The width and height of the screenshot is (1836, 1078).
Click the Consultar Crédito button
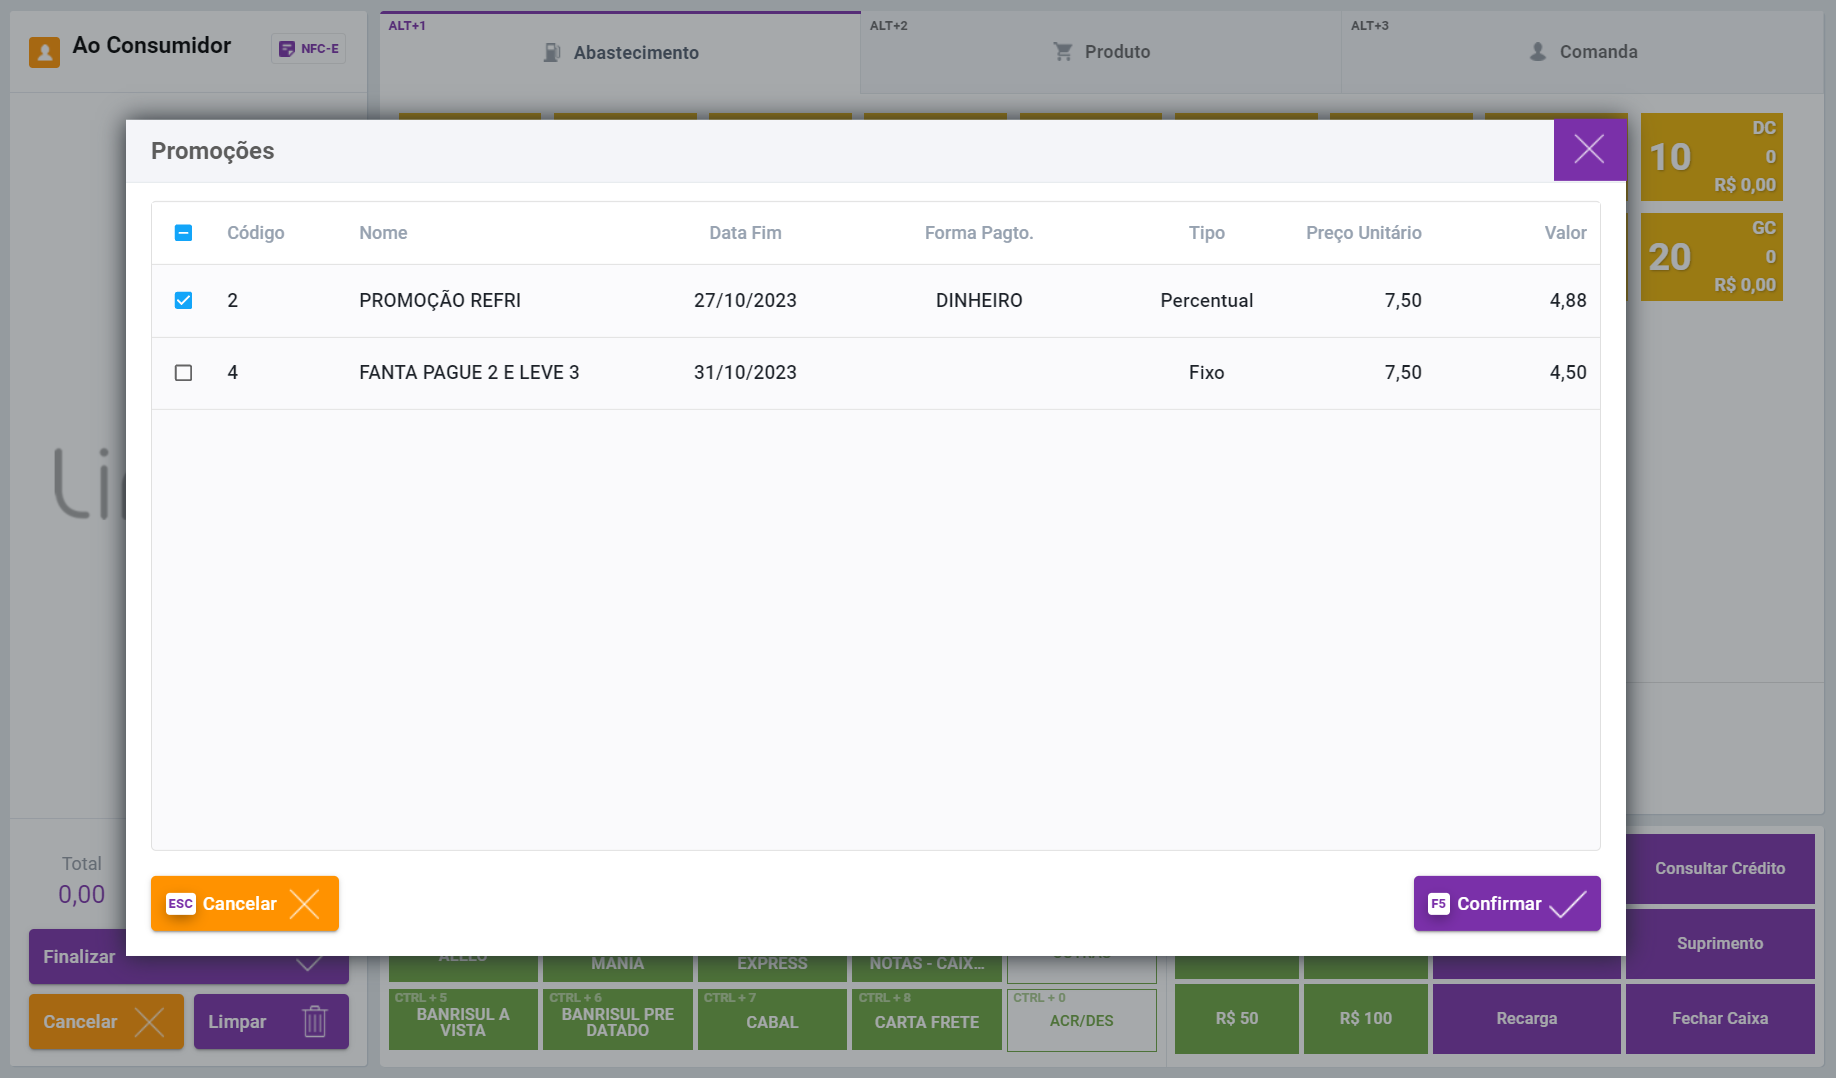(1720, 868)
